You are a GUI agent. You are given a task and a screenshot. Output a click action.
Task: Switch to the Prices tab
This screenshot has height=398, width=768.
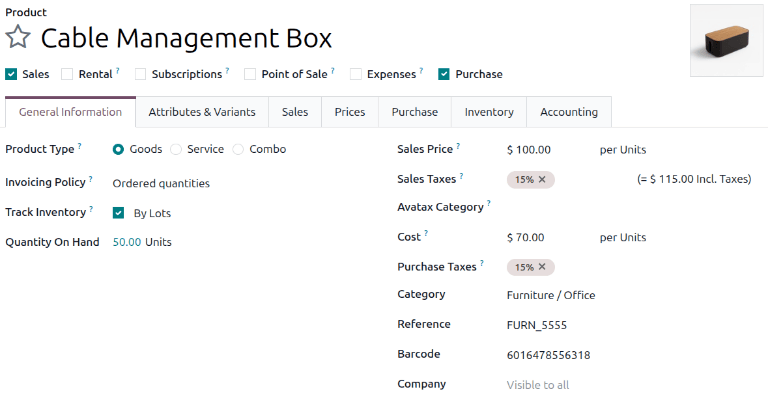350,112
